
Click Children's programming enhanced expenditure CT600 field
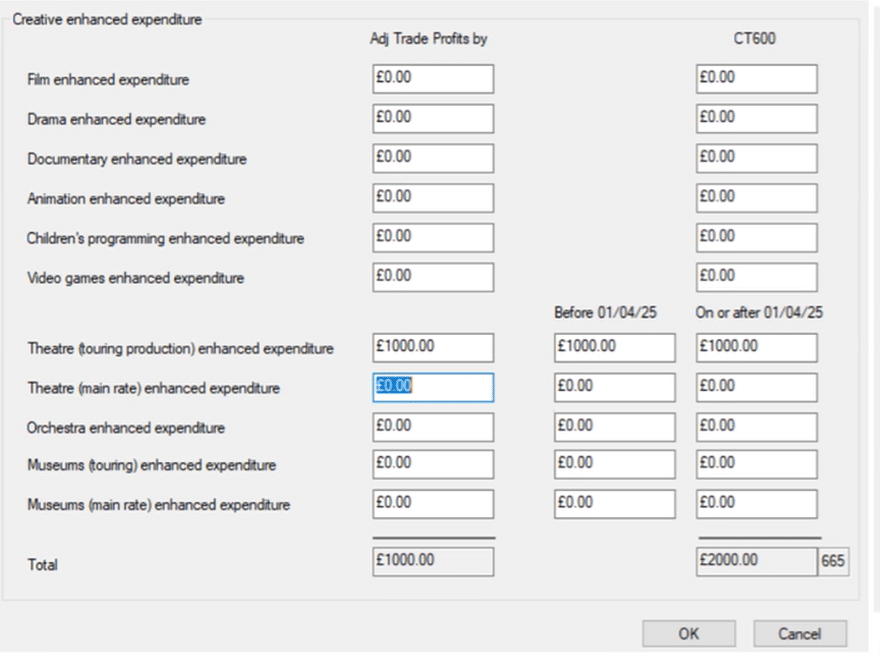[x=757, y=238]
